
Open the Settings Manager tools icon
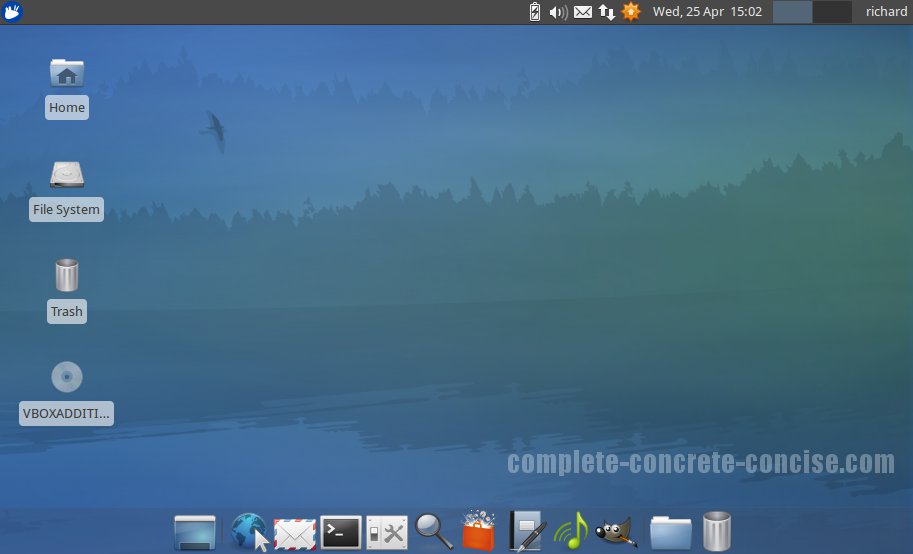[x=387, y=532]
